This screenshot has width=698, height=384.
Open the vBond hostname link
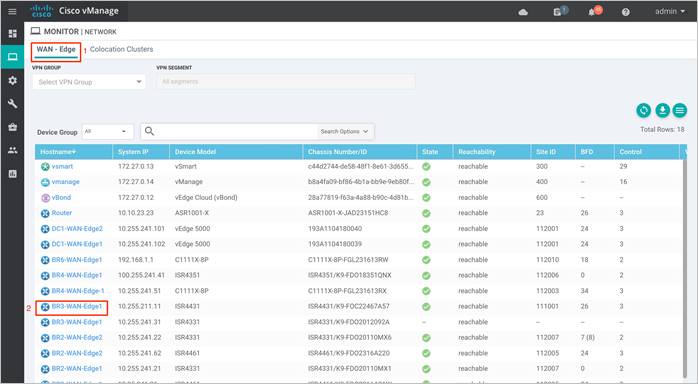(x=61, y=198)
